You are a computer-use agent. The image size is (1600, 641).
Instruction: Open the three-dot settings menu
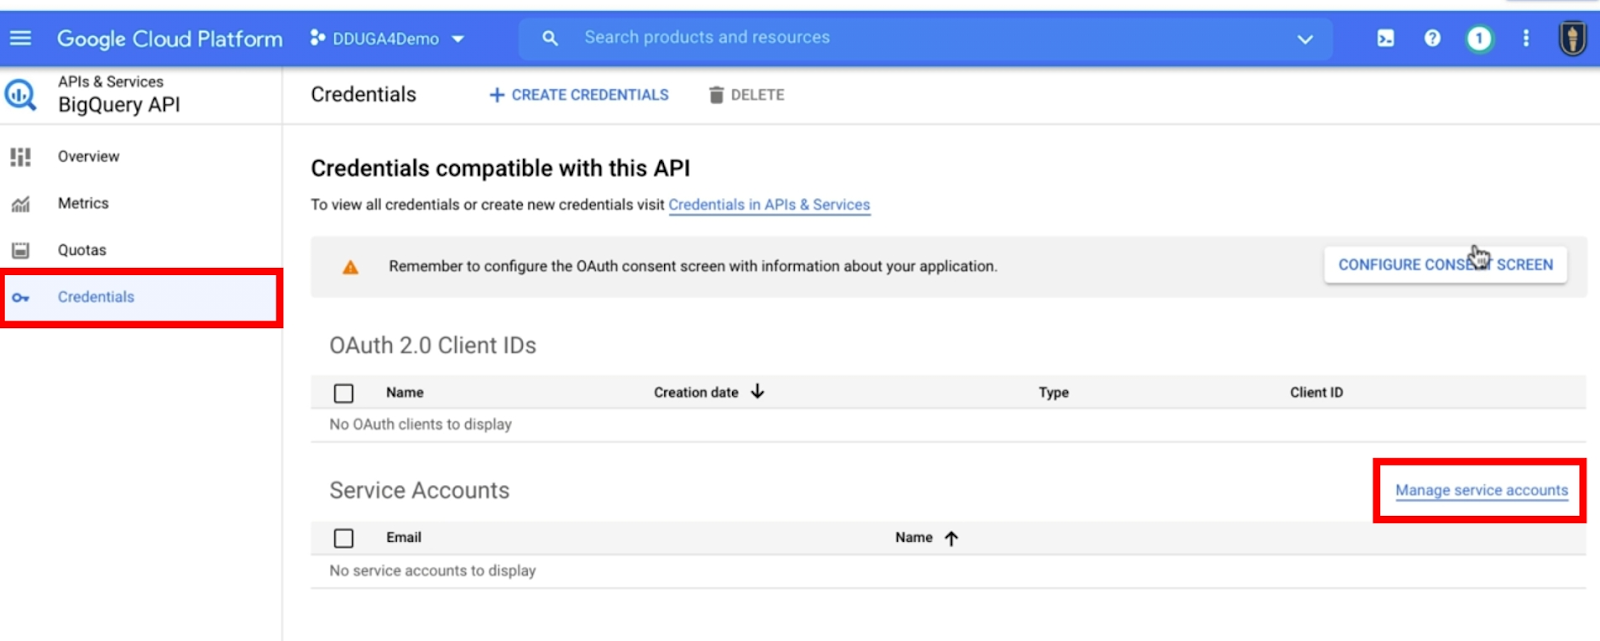coord(1526,38)
